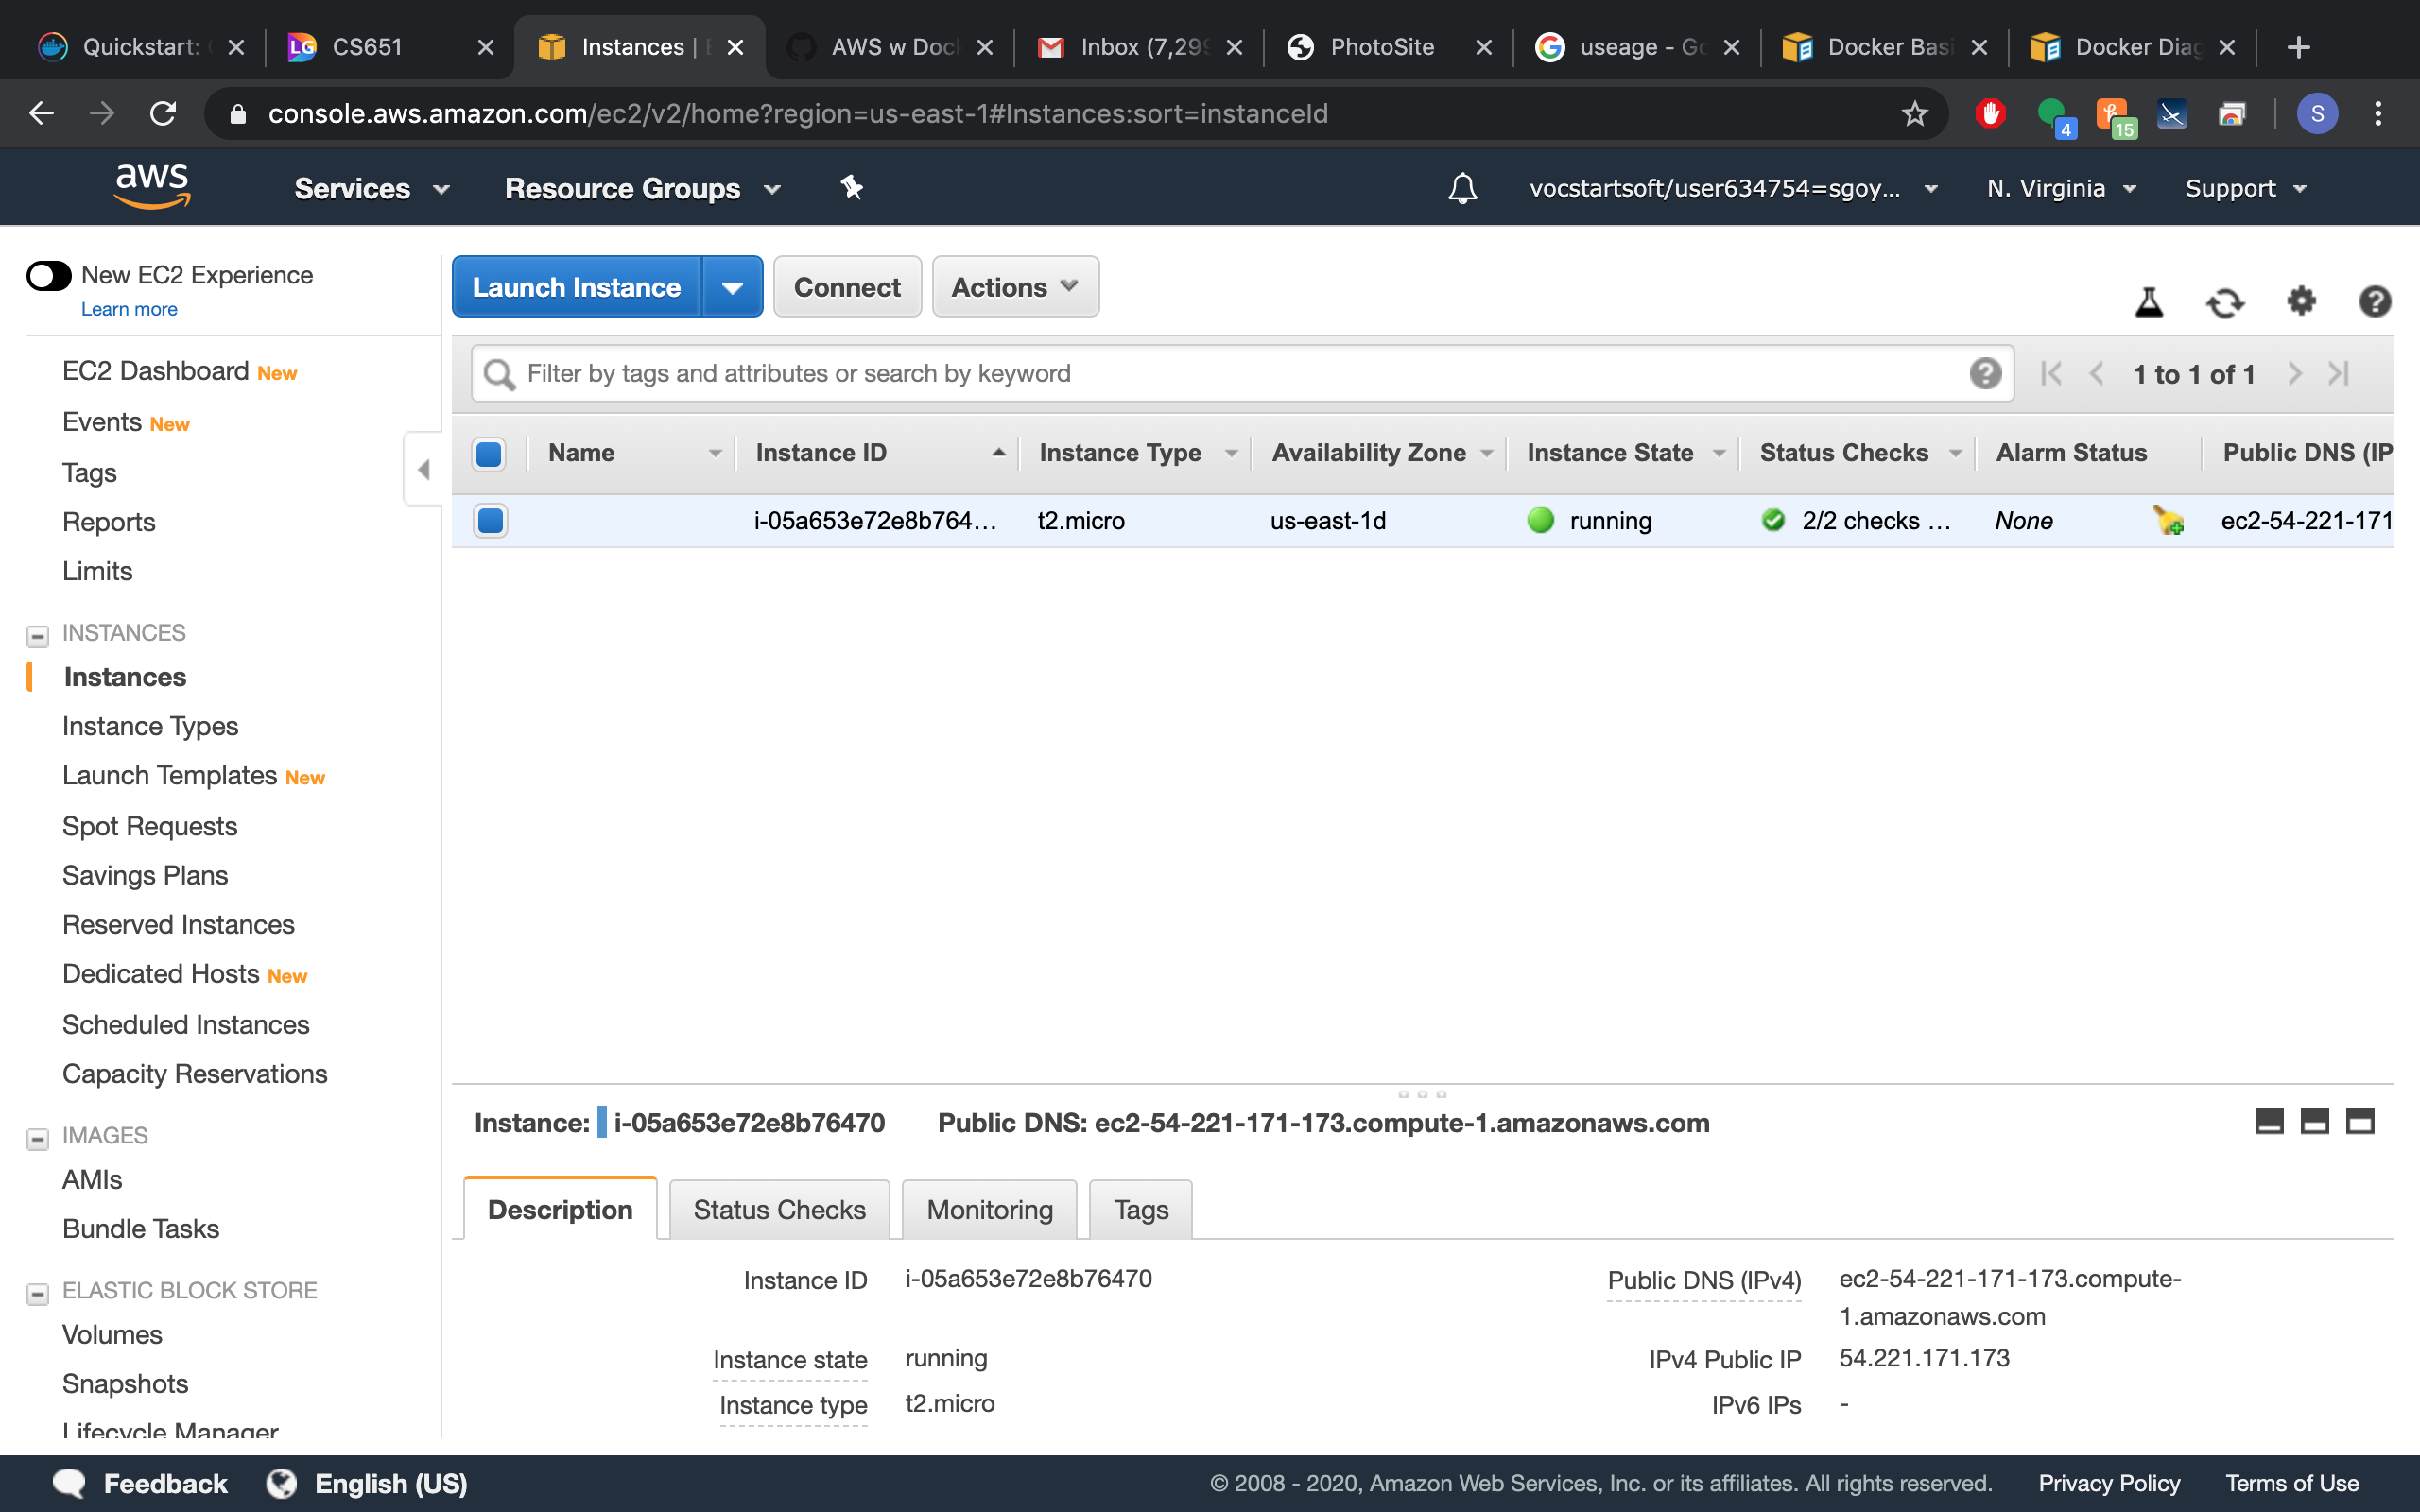The image size is (2420, 1512).
Task: Toggle the New EC2 Experience switch
Action: pos(49,275)
